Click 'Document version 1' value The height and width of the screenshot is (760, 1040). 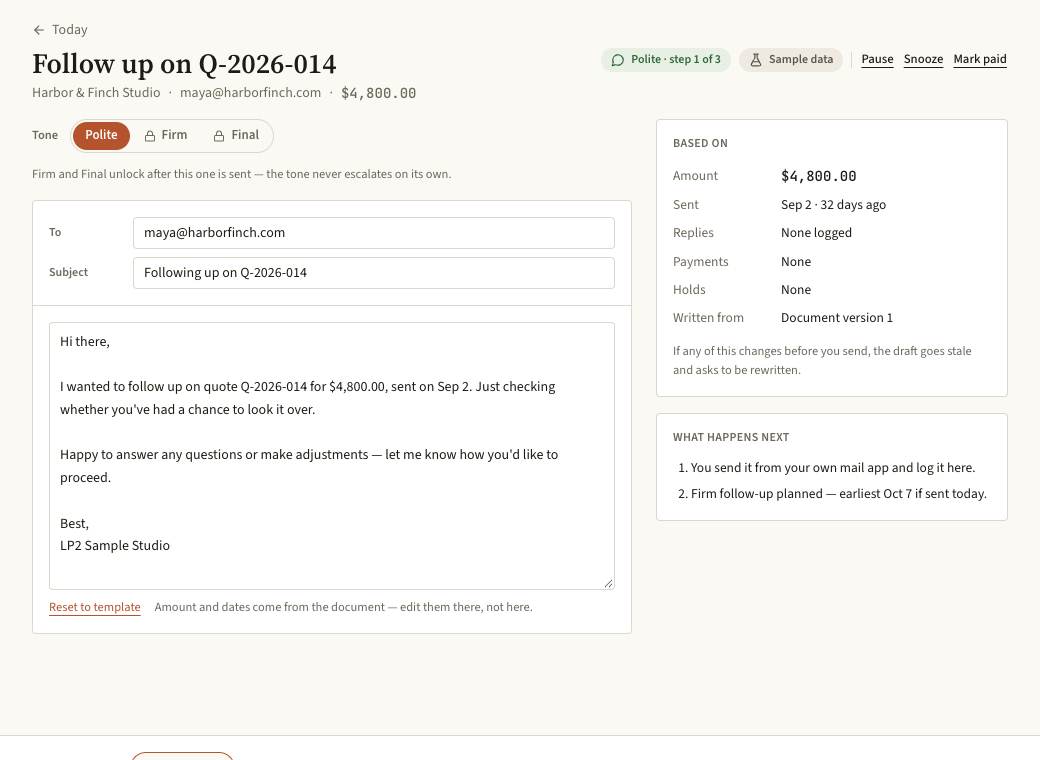(836, 318)
